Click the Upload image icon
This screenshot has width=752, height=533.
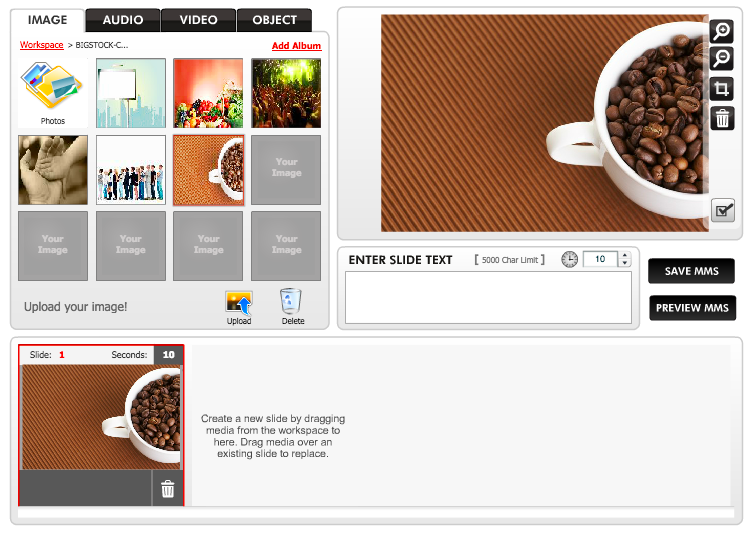point(239,303)
